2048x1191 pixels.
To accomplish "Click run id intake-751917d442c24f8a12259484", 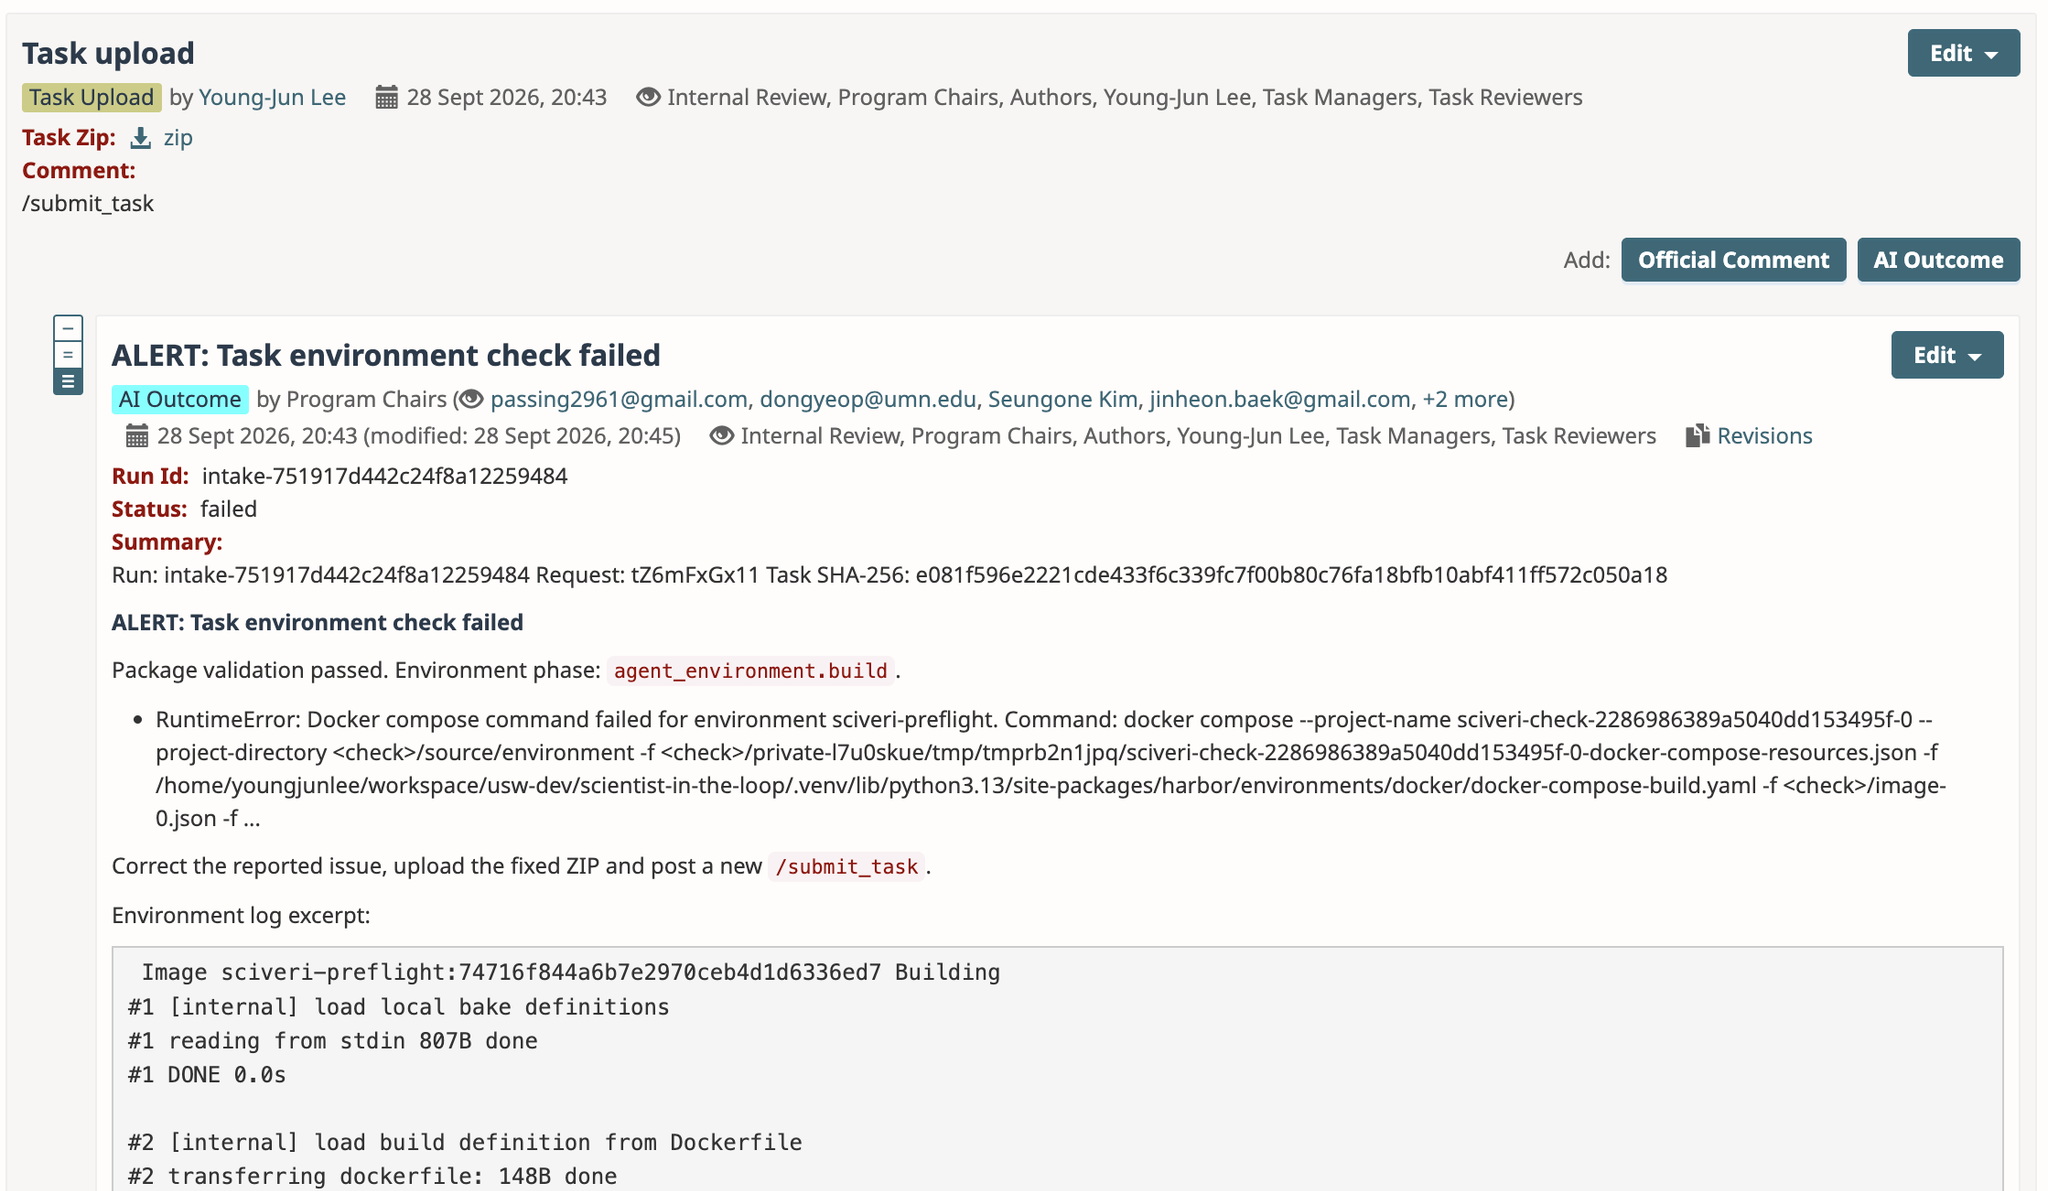I will pos(385,476).
